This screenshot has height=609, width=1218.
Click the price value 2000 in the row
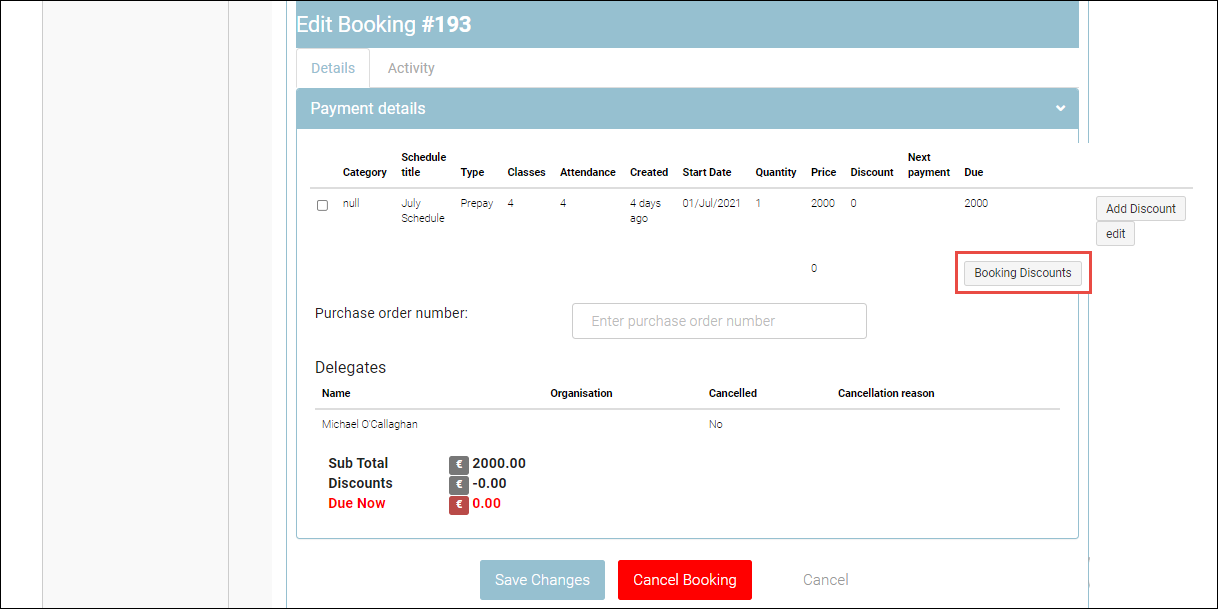(x=823, y=203)
